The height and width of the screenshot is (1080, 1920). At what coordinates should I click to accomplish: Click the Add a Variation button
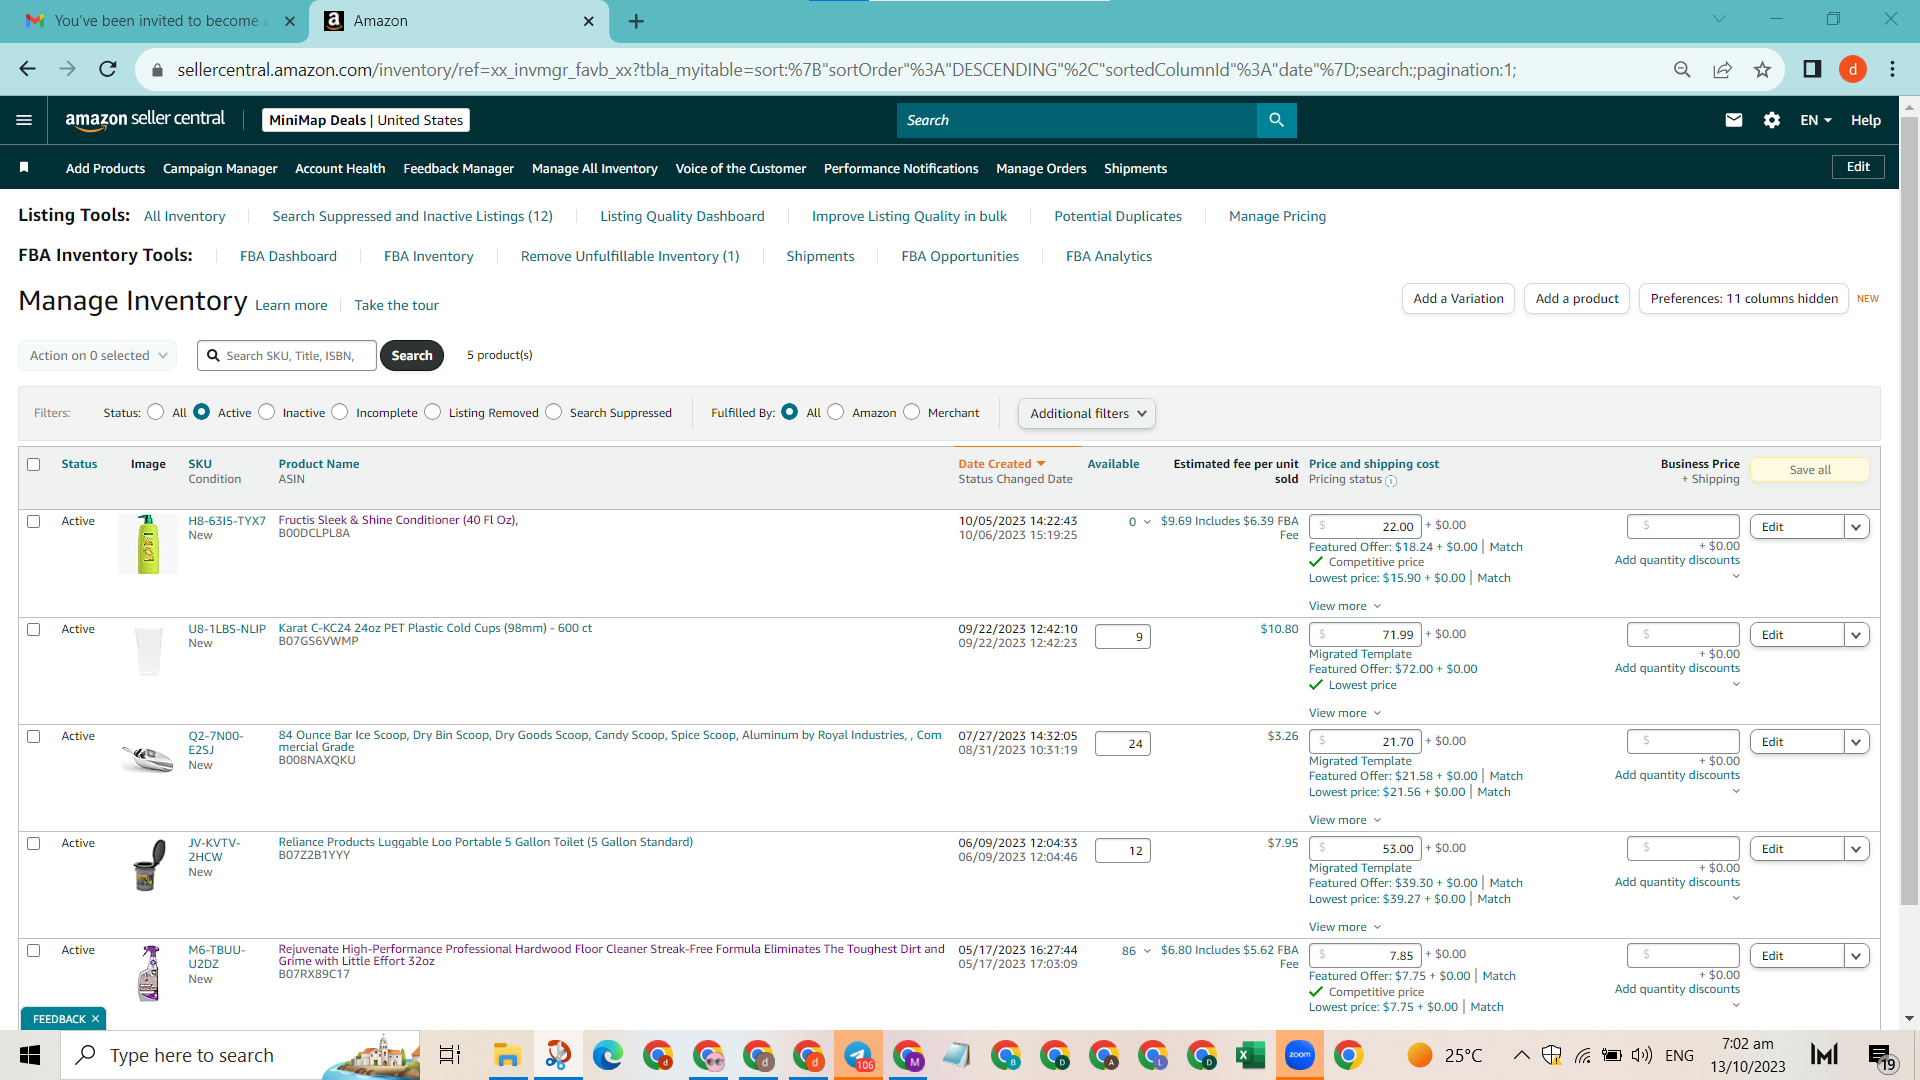pos(1458,298)
